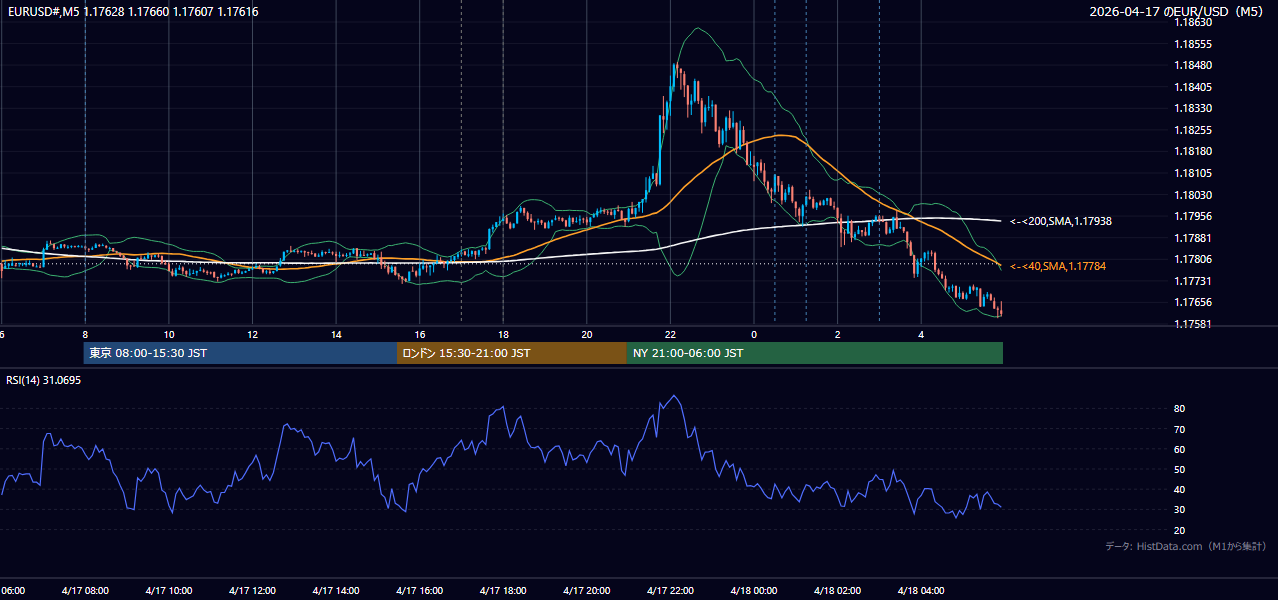Click hour tick 14 under candlestick chart

[336, 335]
